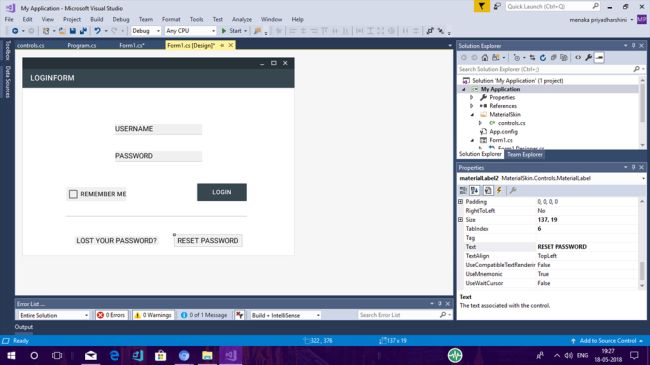Expand the References node in Solution Explorer
The width and height of the screenshot is (650, 365).
[472, 106]
